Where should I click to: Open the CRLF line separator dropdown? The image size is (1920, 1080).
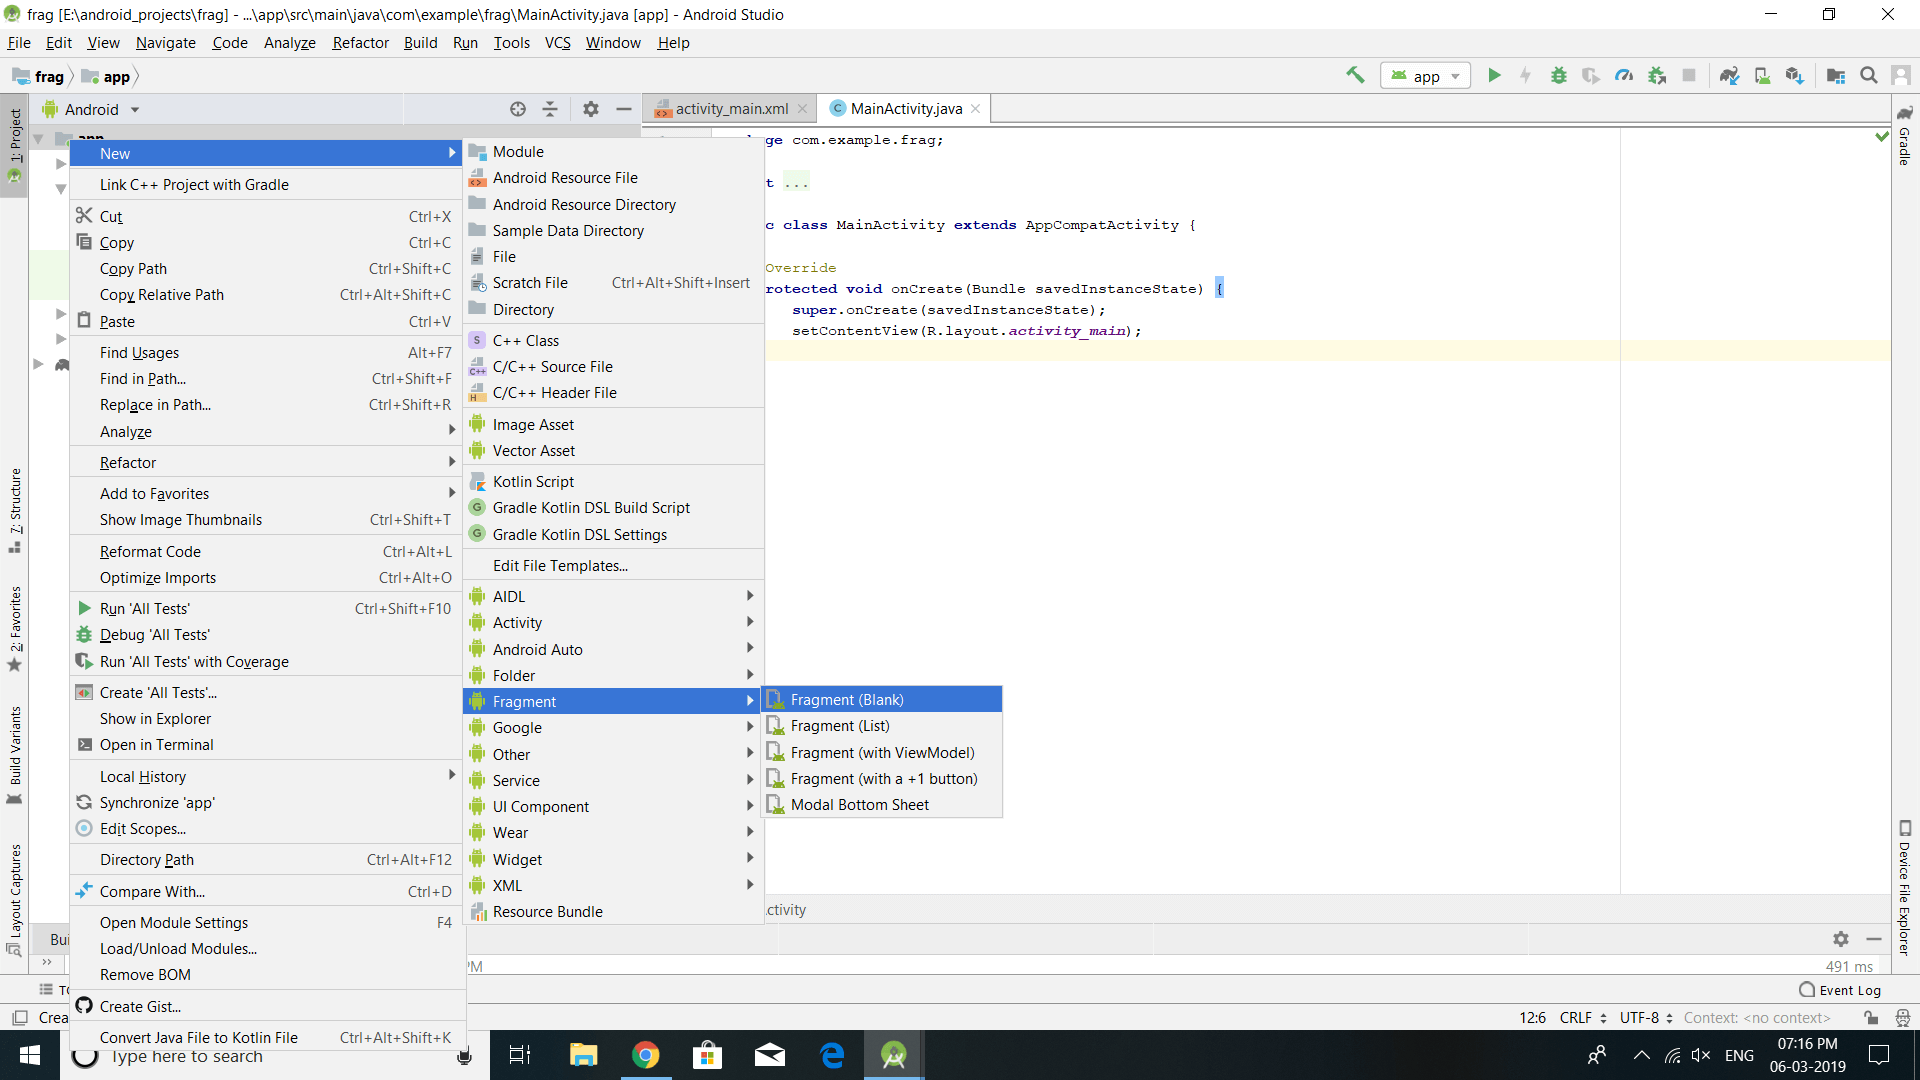tap(1582, 1017)
